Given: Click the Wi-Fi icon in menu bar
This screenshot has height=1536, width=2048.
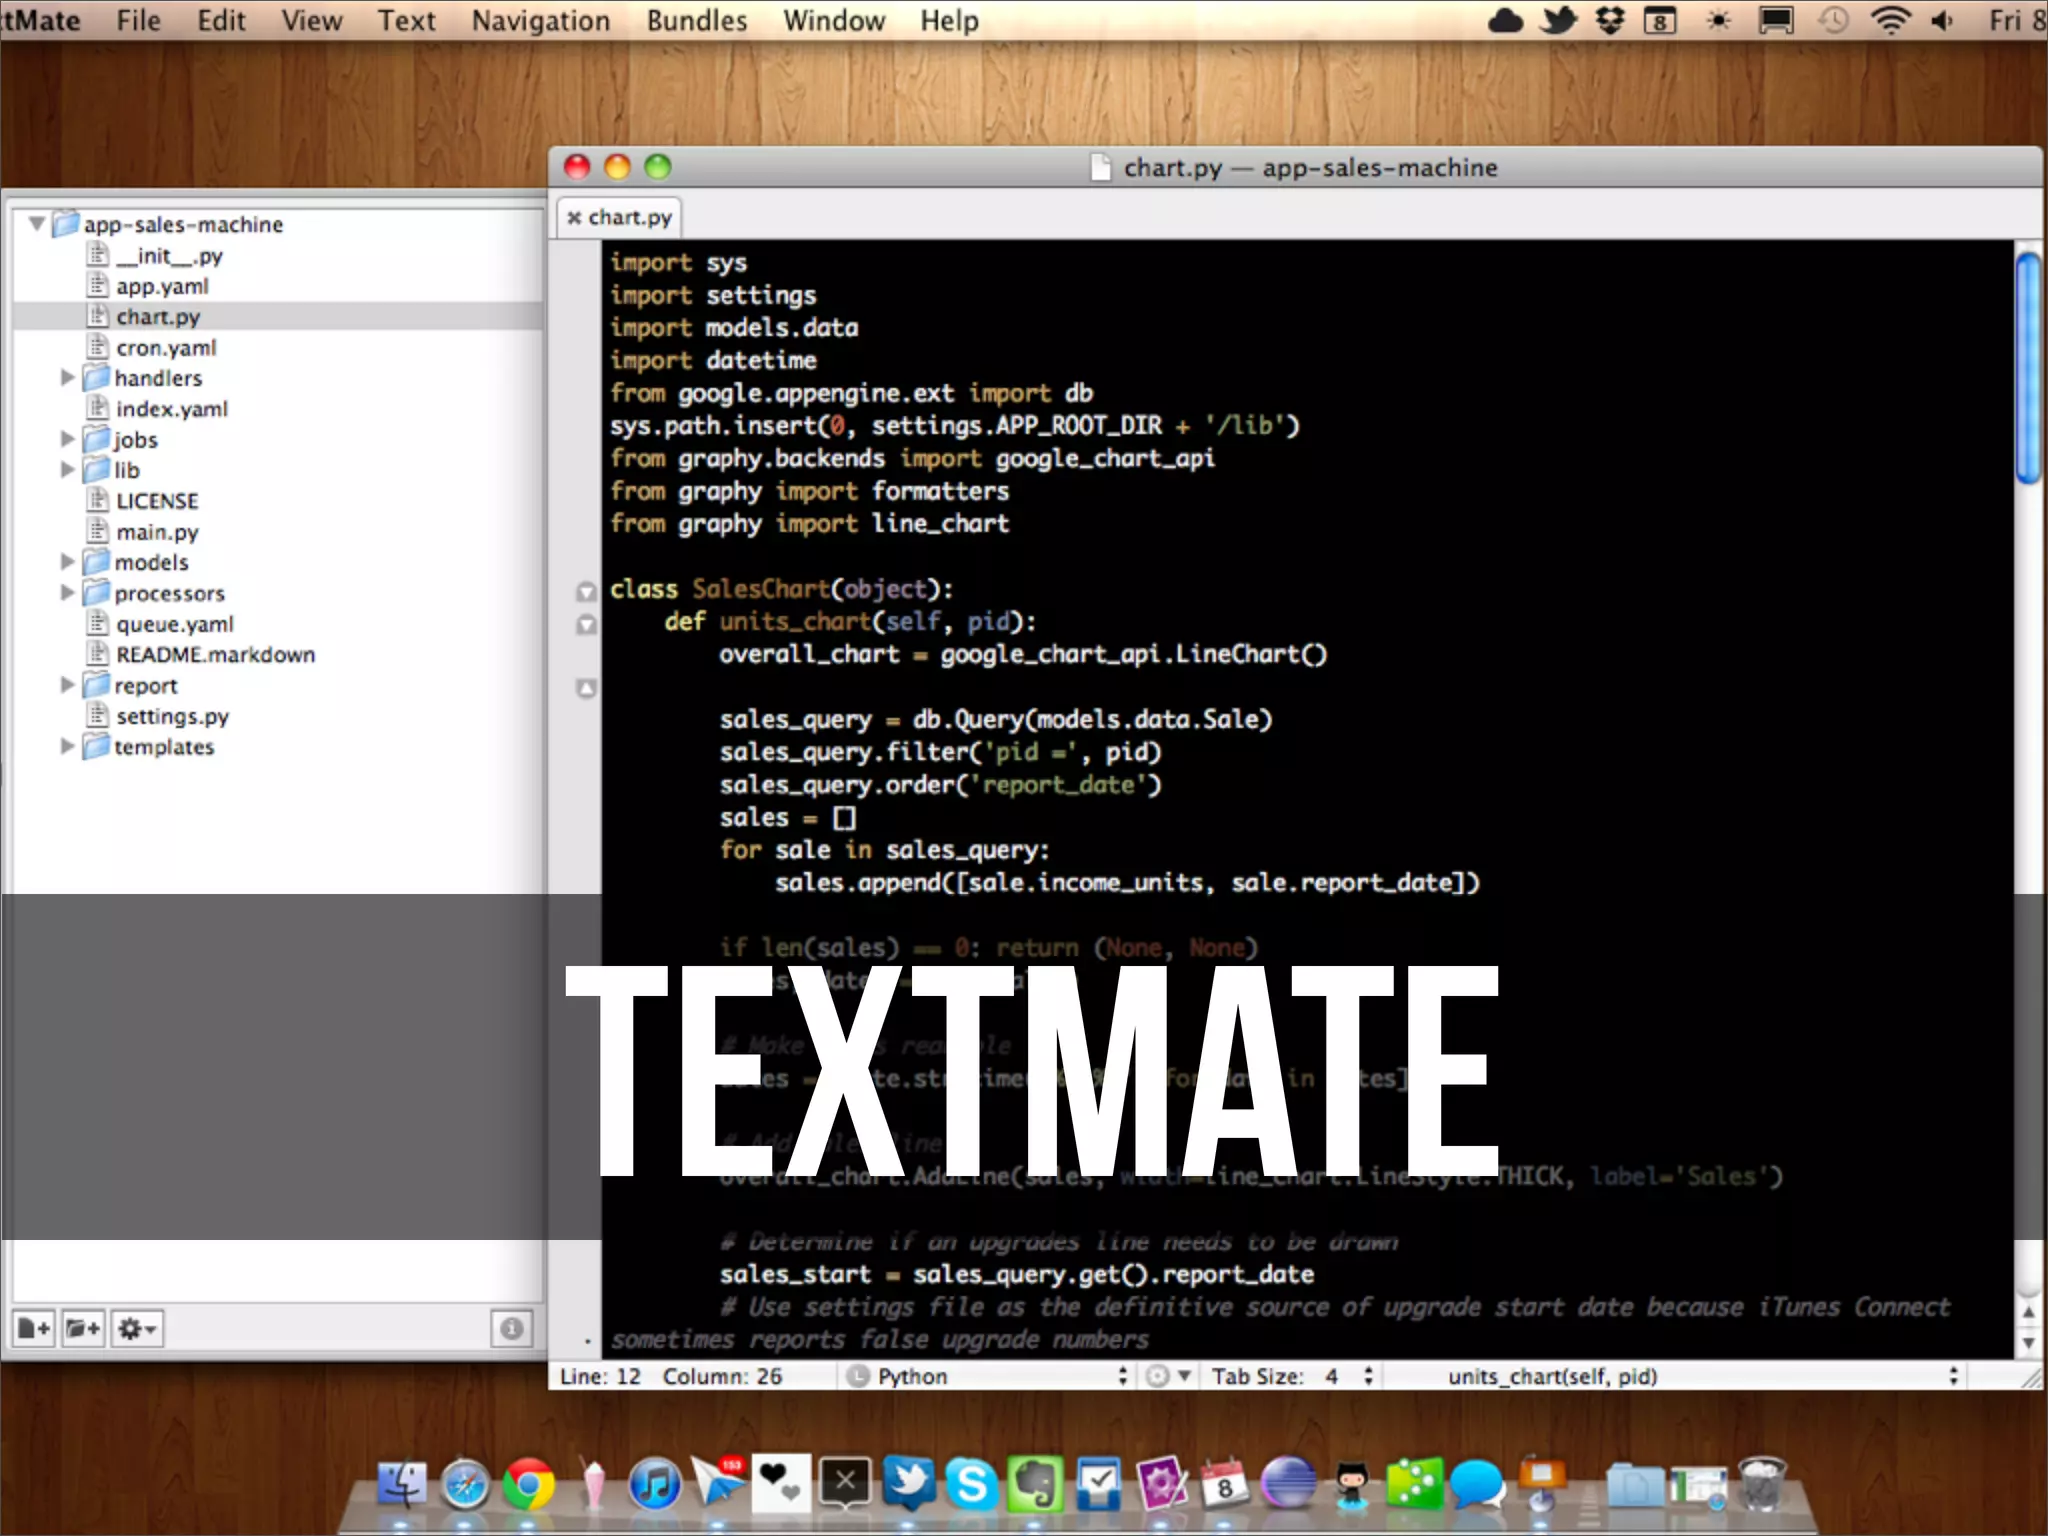Looking at the screenshot, I should [1890, 20].
